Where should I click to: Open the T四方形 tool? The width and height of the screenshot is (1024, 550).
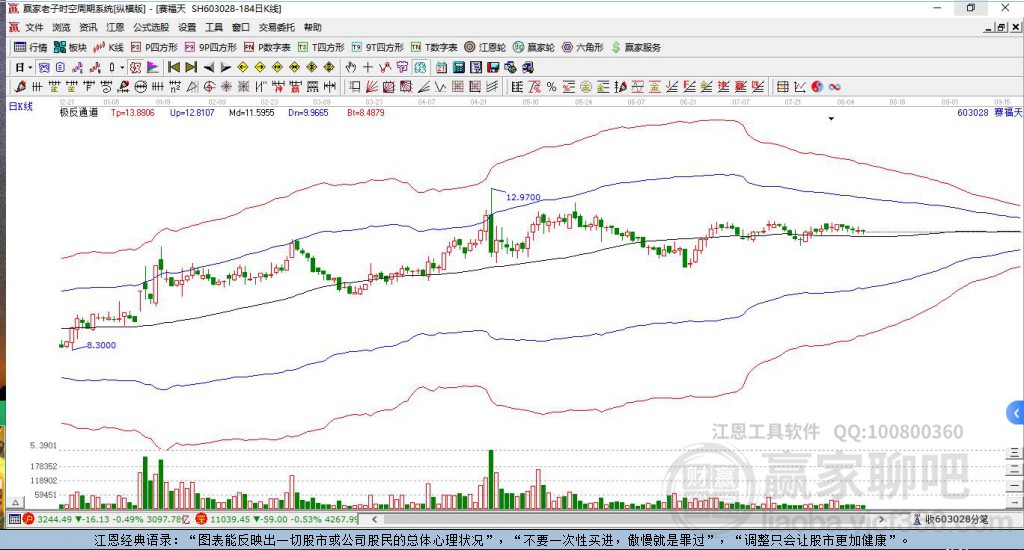click(x=321, y=47)
